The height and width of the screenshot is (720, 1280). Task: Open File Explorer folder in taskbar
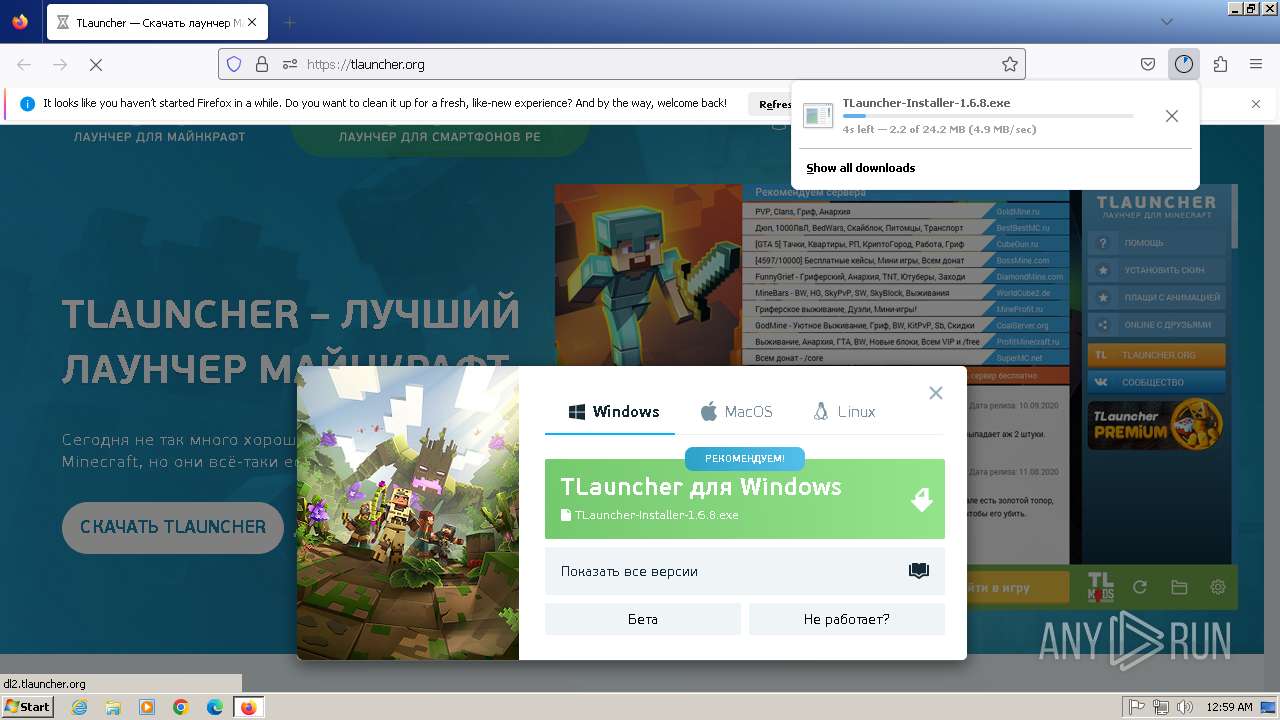click(x=113, y=707)
